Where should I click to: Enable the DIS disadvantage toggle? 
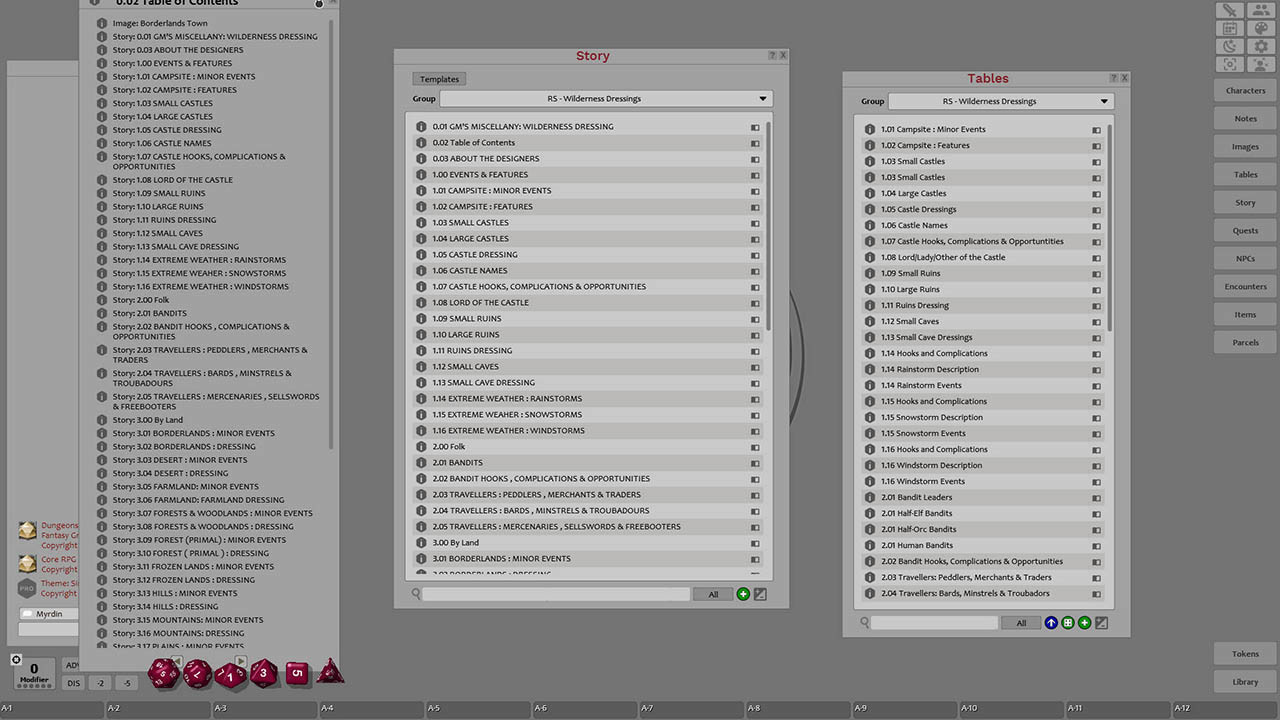[x=74, y=683]
